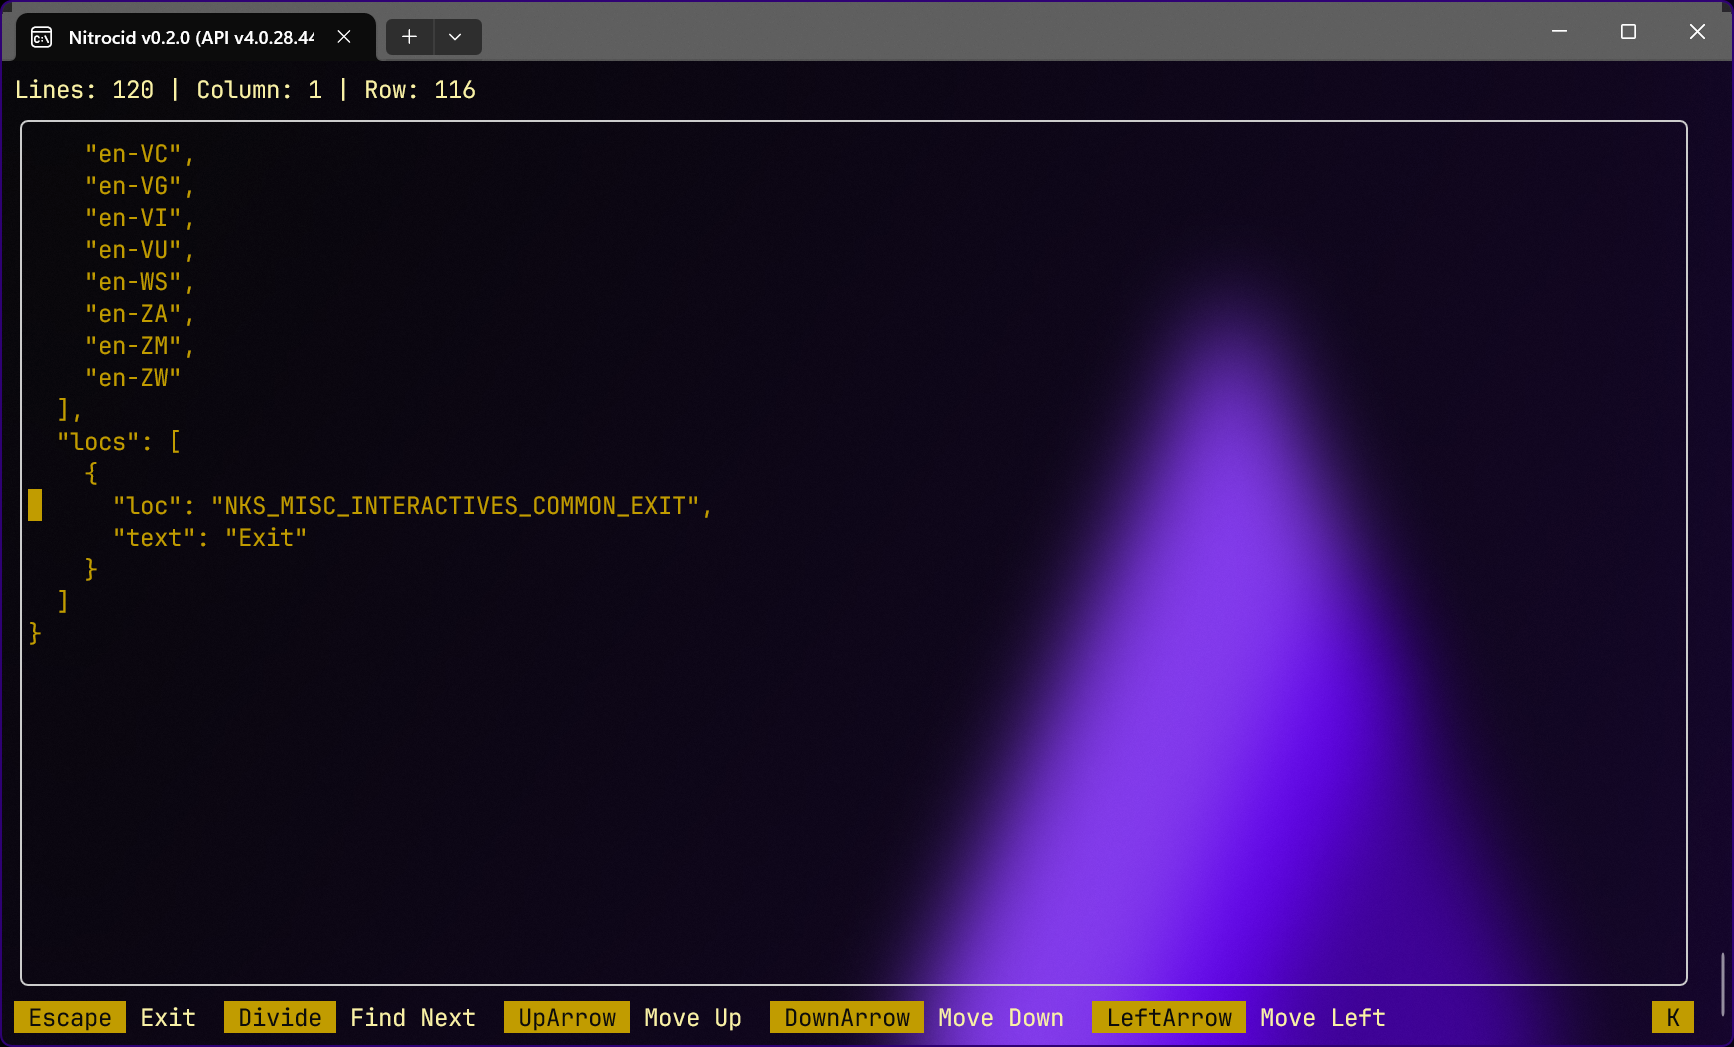Click the final closing brace line
Viewport: 1734px width, 1047px height.
click(35, 634)
